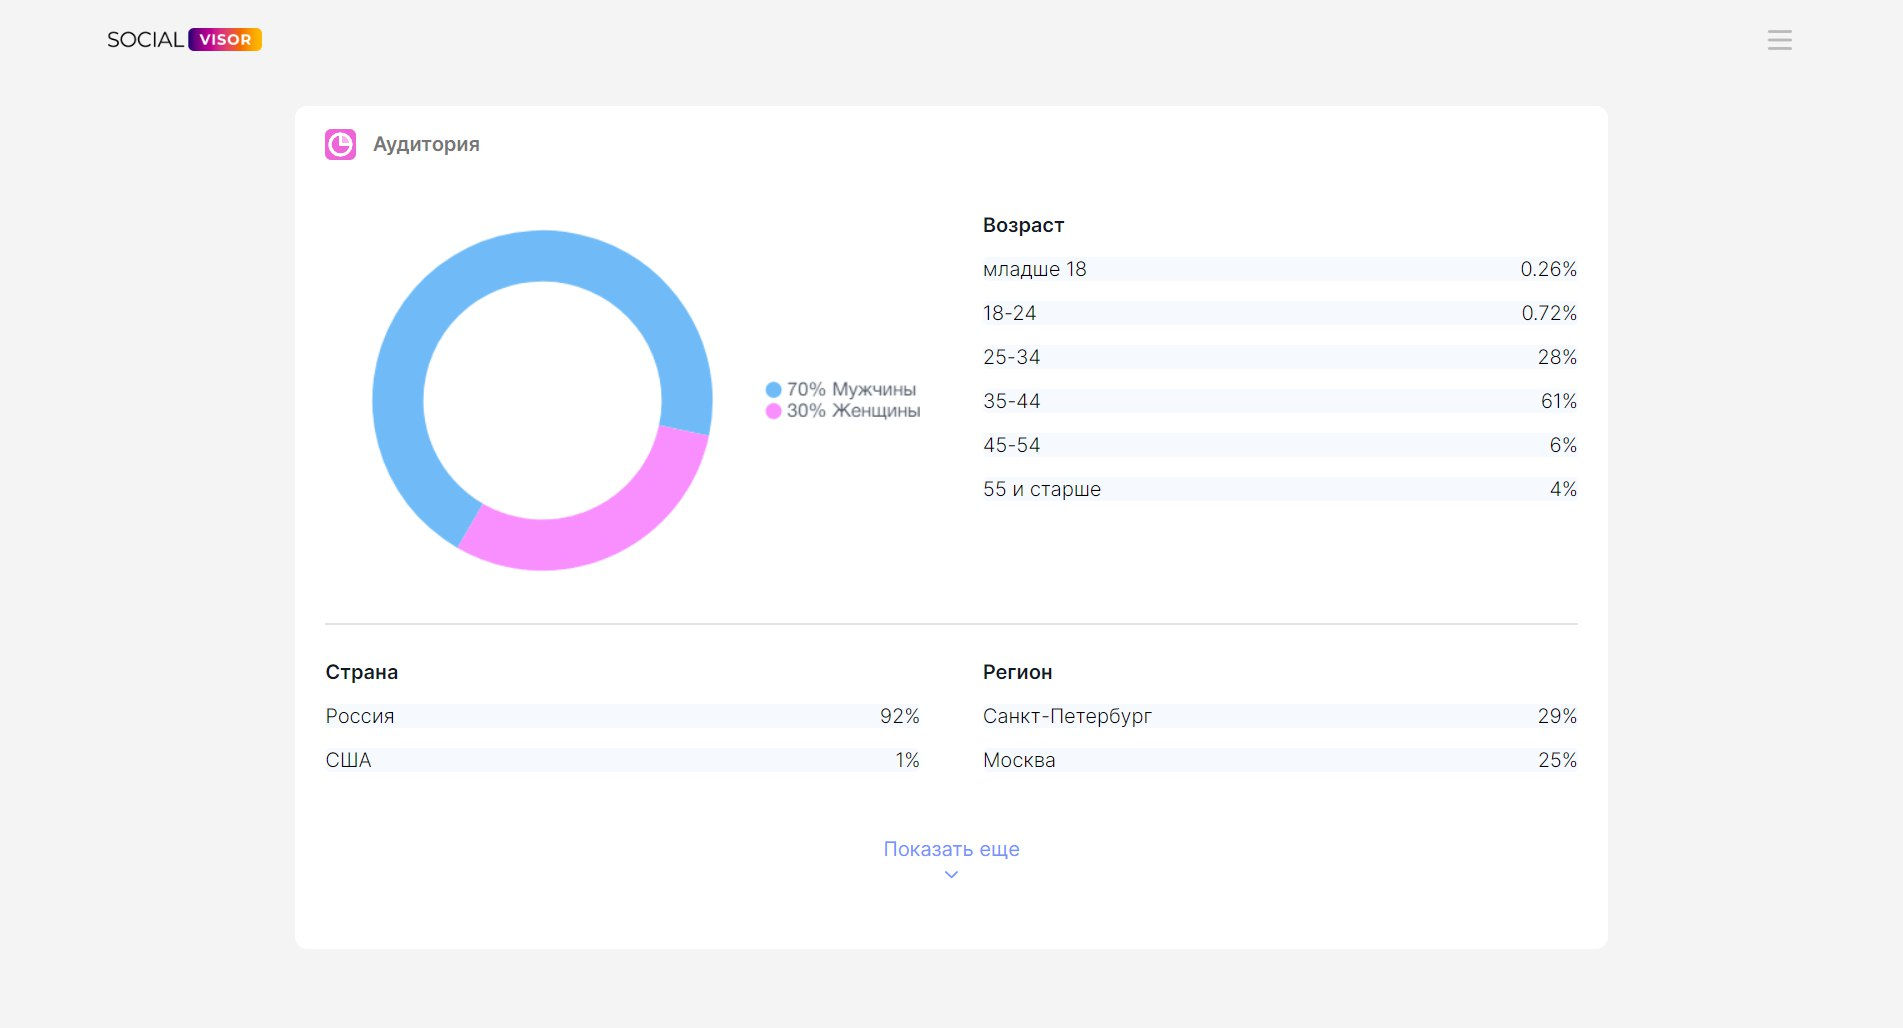Click the 55 и старше age row
This screenshot has width=1903, height=1028.
tap(1279, 489)
